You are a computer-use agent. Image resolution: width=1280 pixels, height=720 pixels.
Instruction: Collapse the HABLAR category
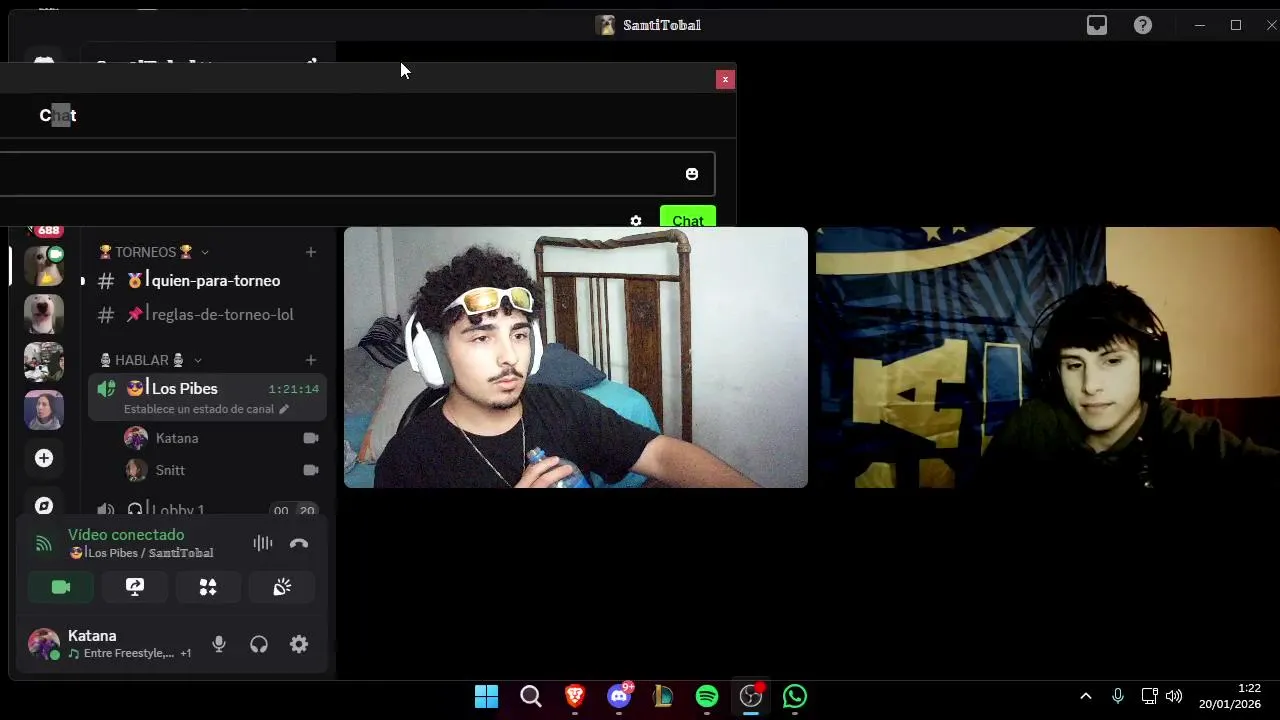150,360
